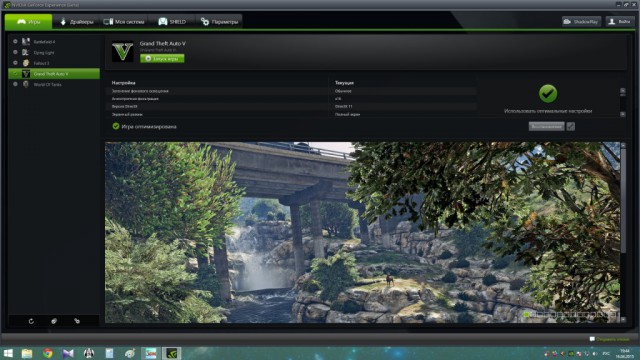Image resolution: width=640 pixels, height=360 pixels.
Task: Click the Fallout 3 Vault Boy icon
Action: pos(26,63)
